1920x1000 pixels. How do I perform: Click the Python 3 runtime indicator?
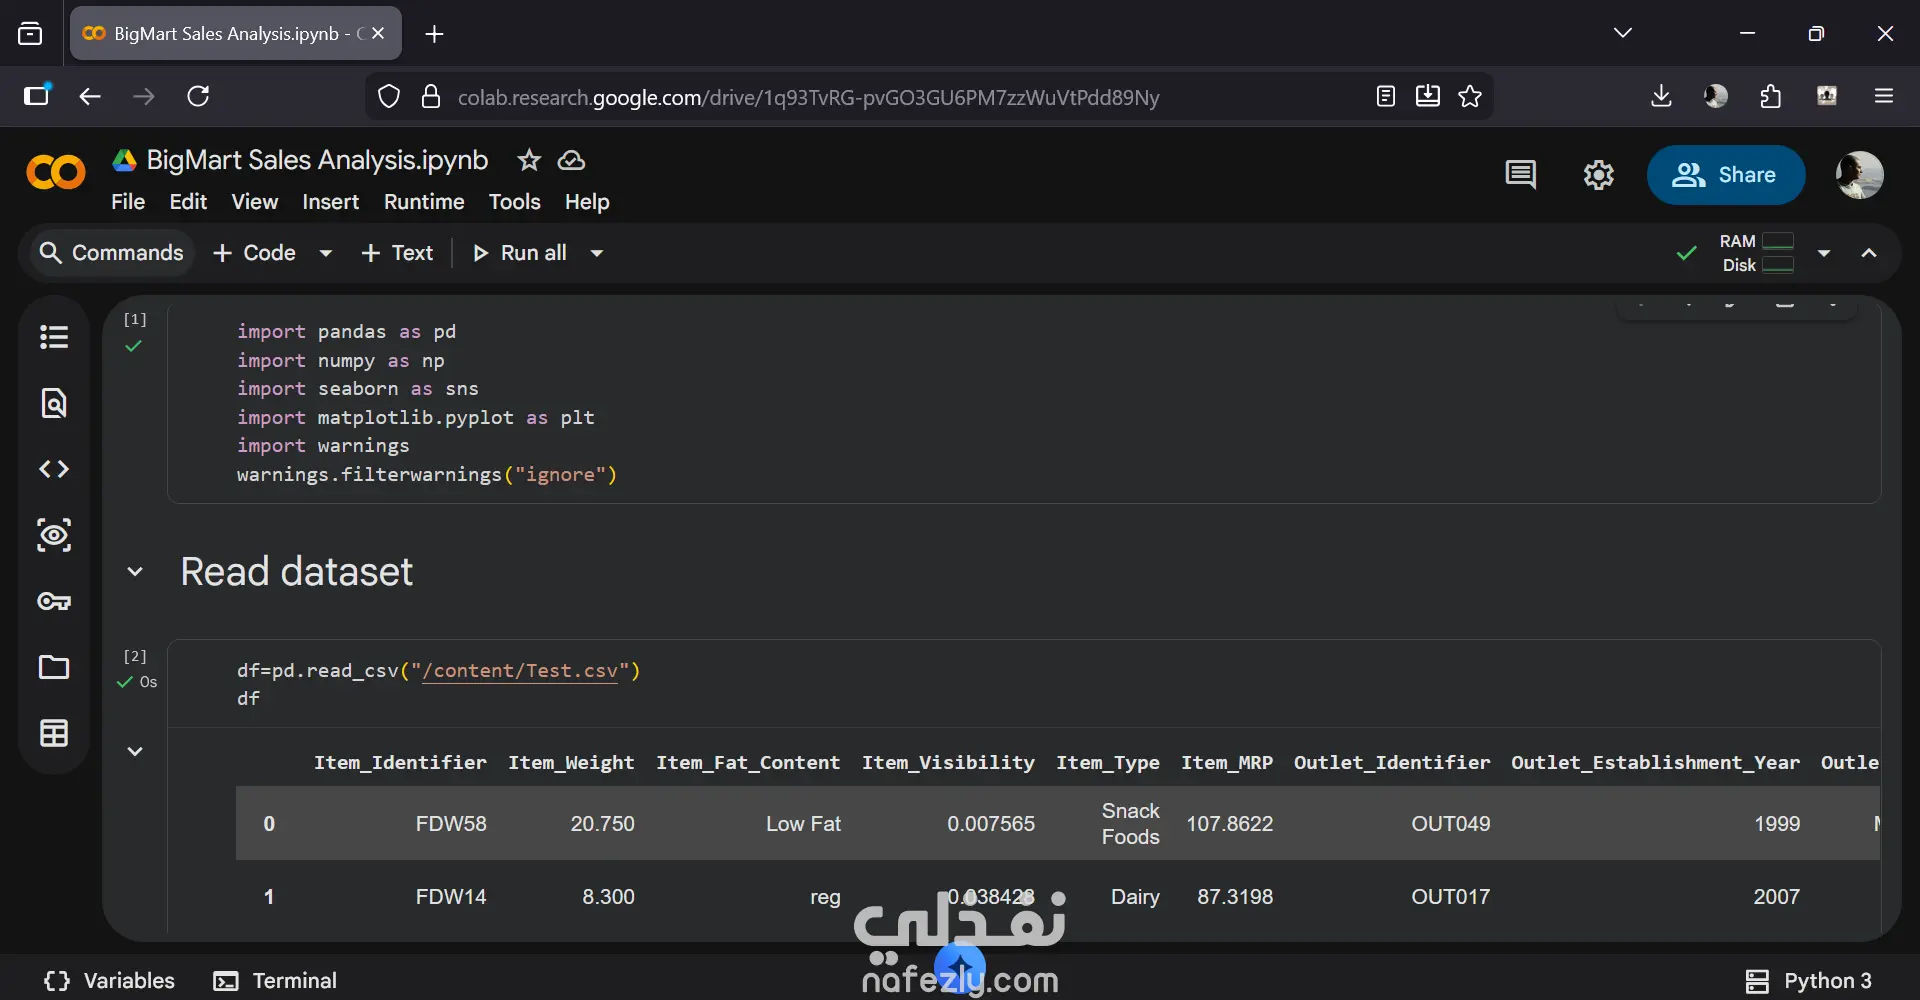(1809, 981)
